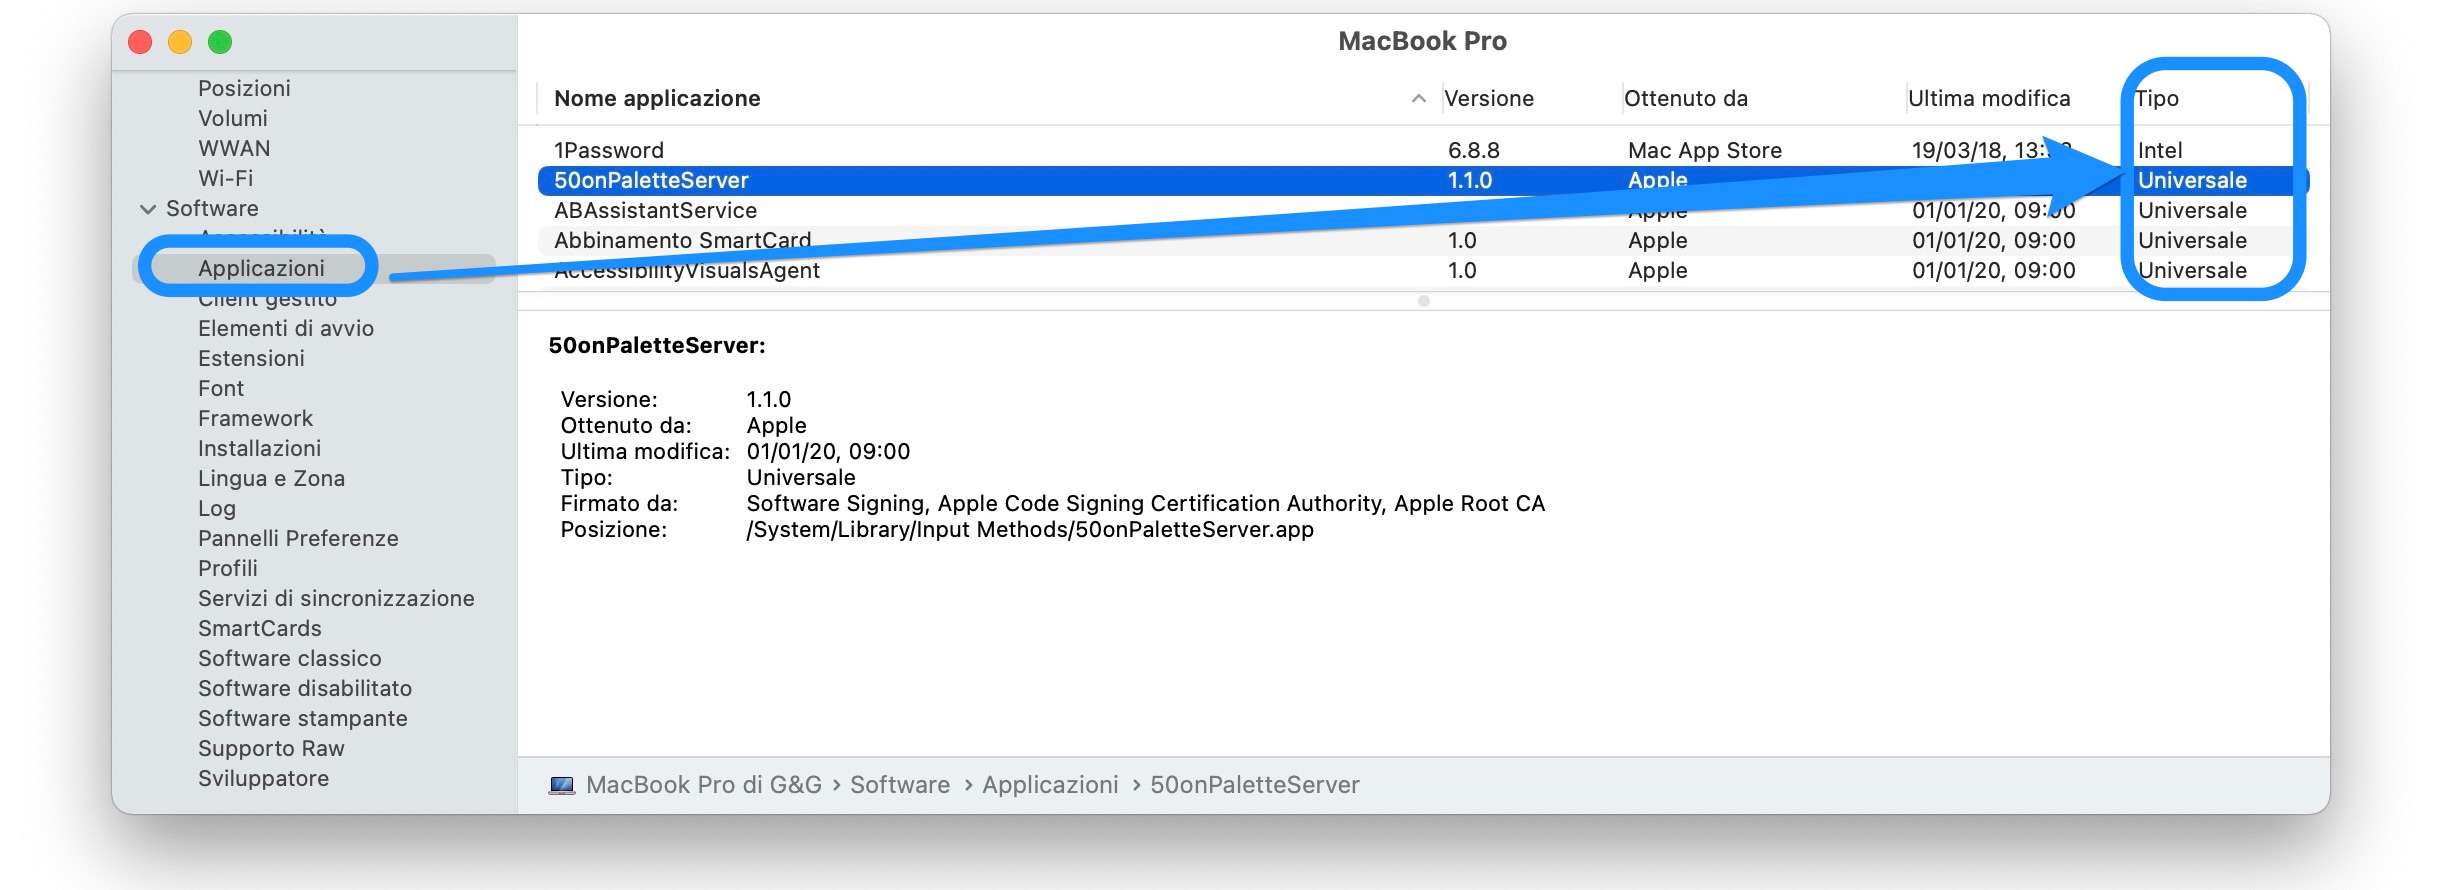Click the sort arrow on Nome applicazione

(x=1418, y=98)
